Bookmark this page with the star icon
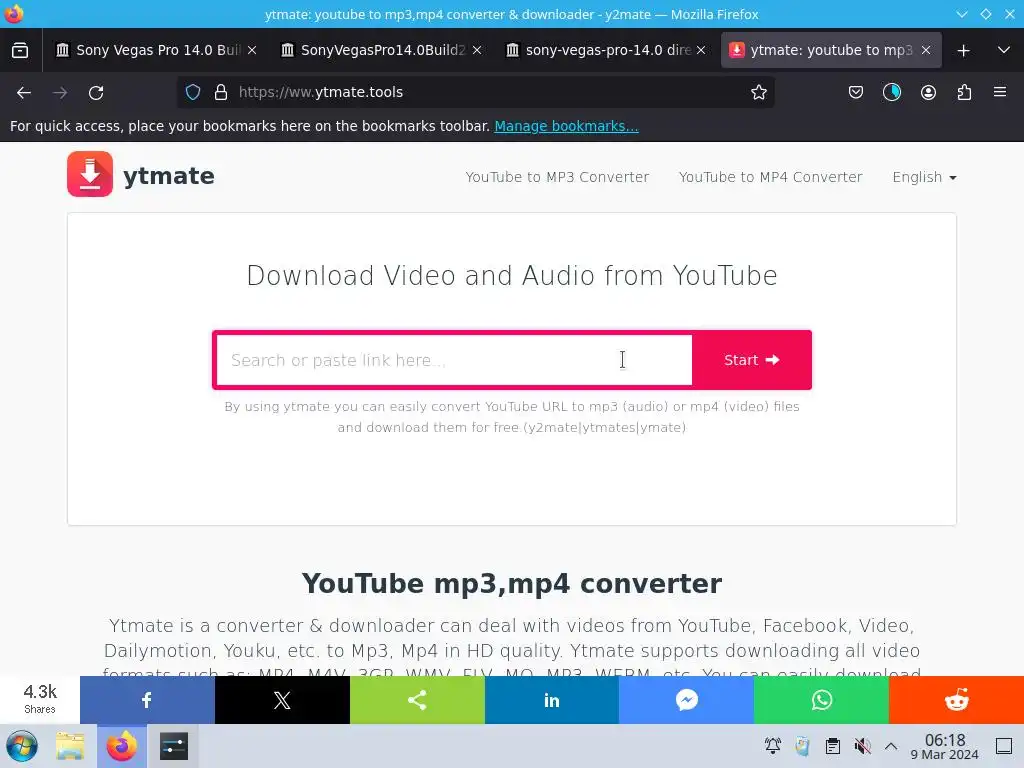Viewport: 1024px width, 768px height. click(x=758, y=93)
